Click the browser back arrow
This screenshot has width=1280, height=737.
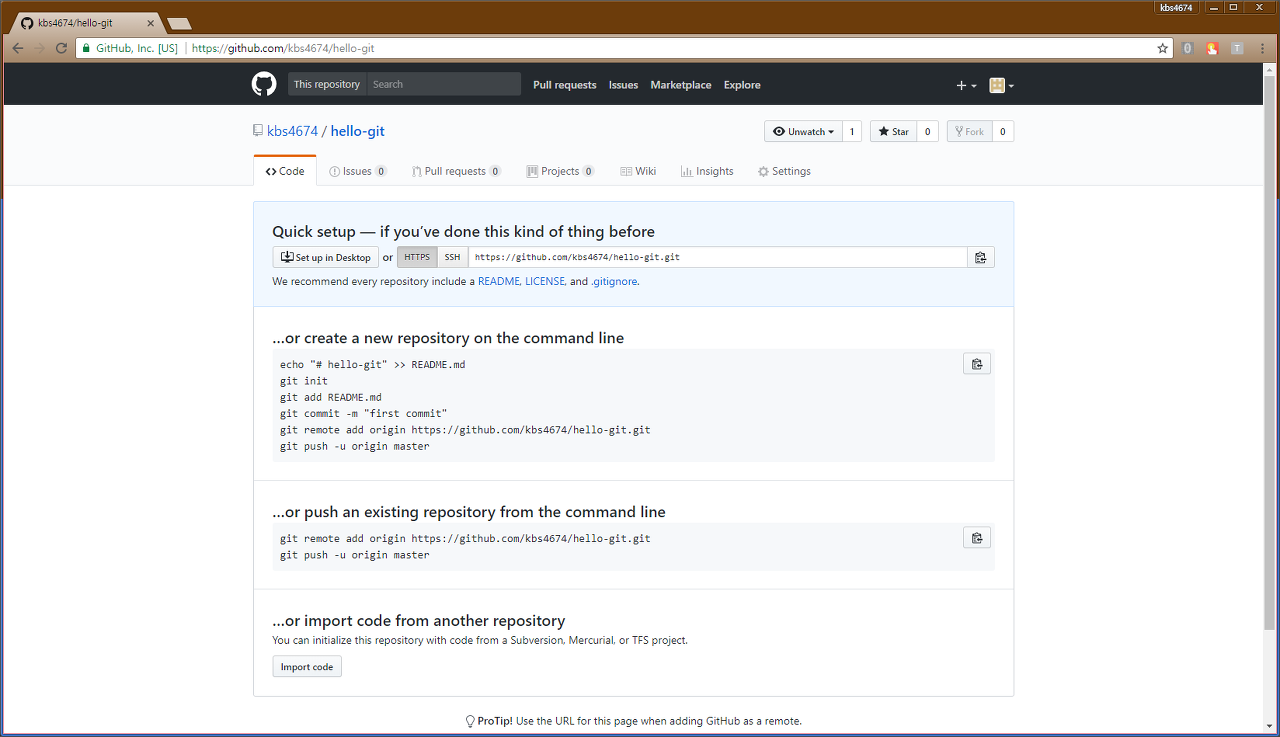(x=17, y=48)
